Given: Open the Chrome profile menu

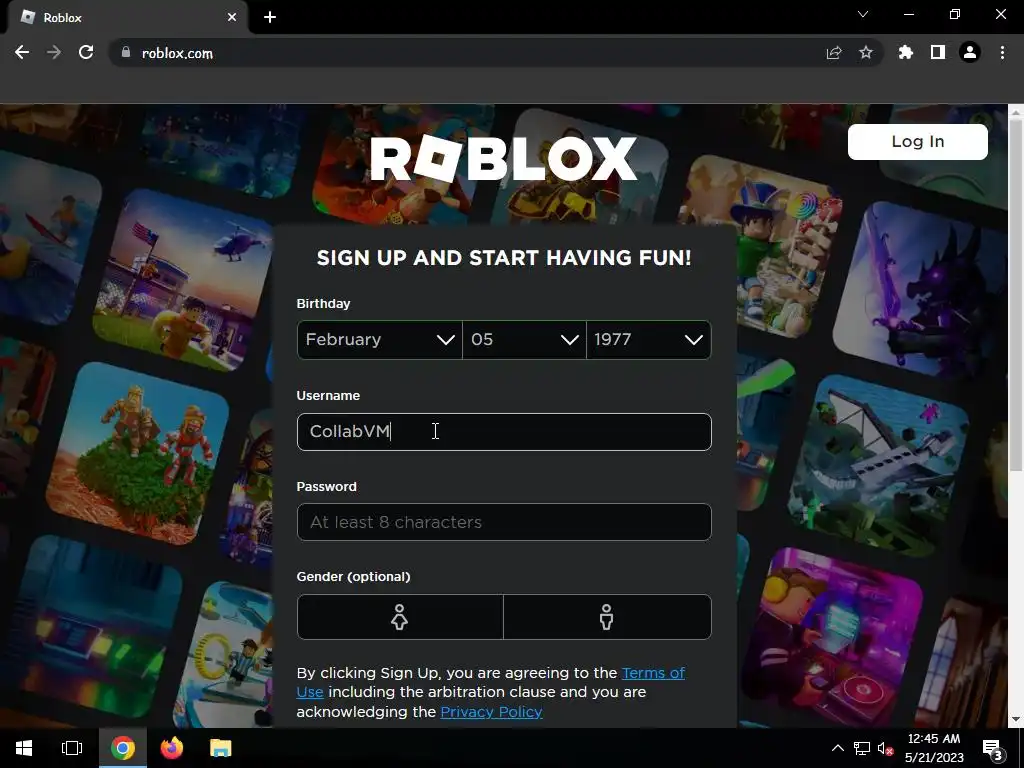Looking at the screenshot, I should (970, 53).
